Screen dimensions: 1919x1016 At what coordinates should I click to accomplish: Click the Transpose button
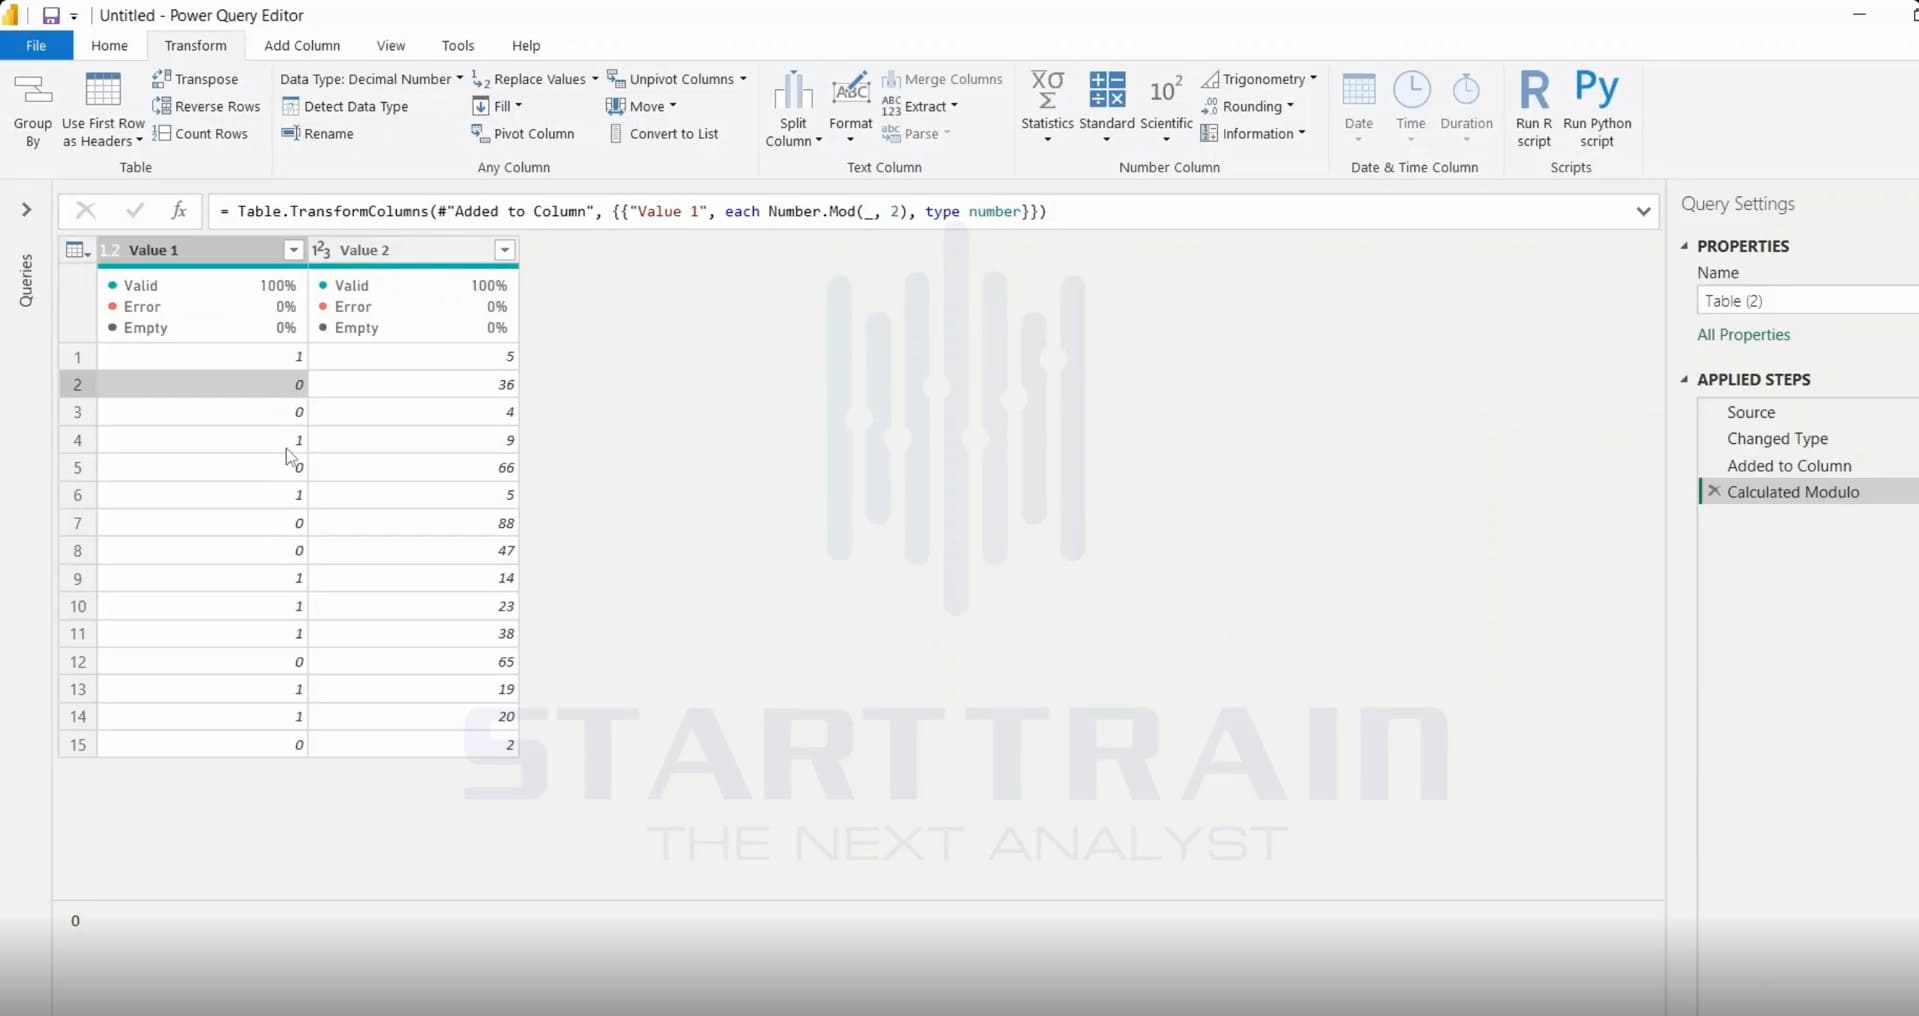195,79
